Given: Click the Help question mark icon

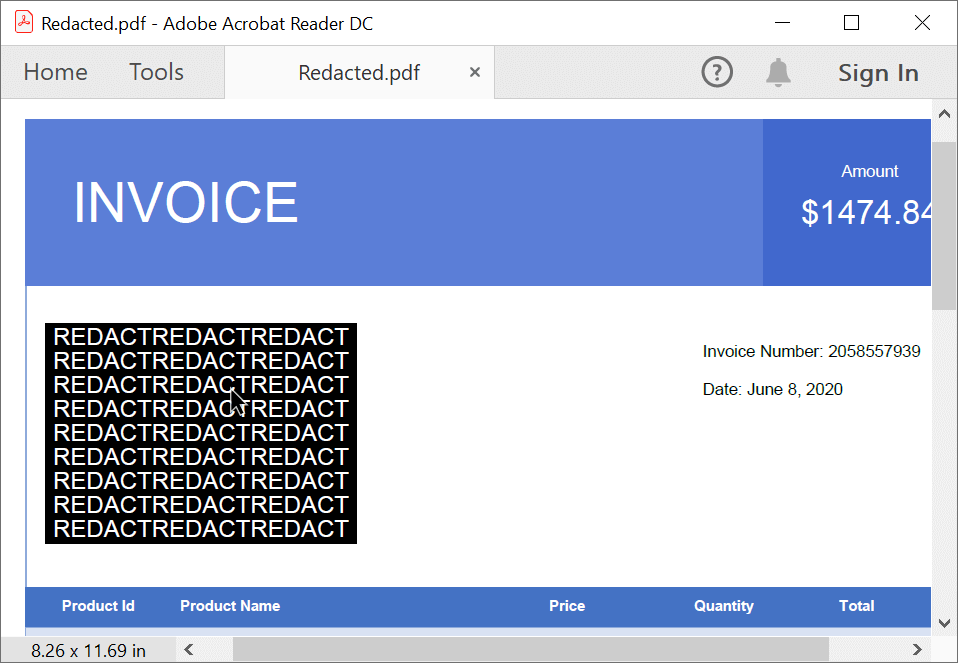Looking at the screenshot, I should pos(717,72).
